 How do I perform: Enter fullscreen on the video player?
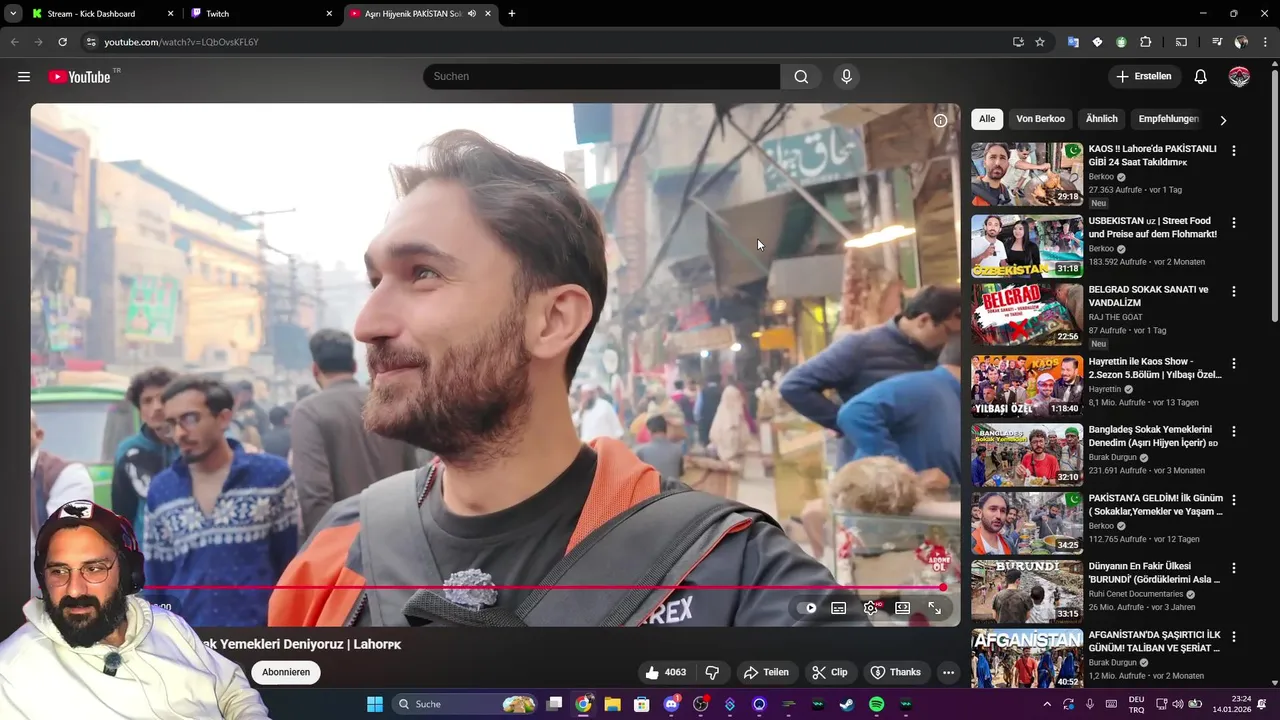pyautogui.click(x=935, y=608)
